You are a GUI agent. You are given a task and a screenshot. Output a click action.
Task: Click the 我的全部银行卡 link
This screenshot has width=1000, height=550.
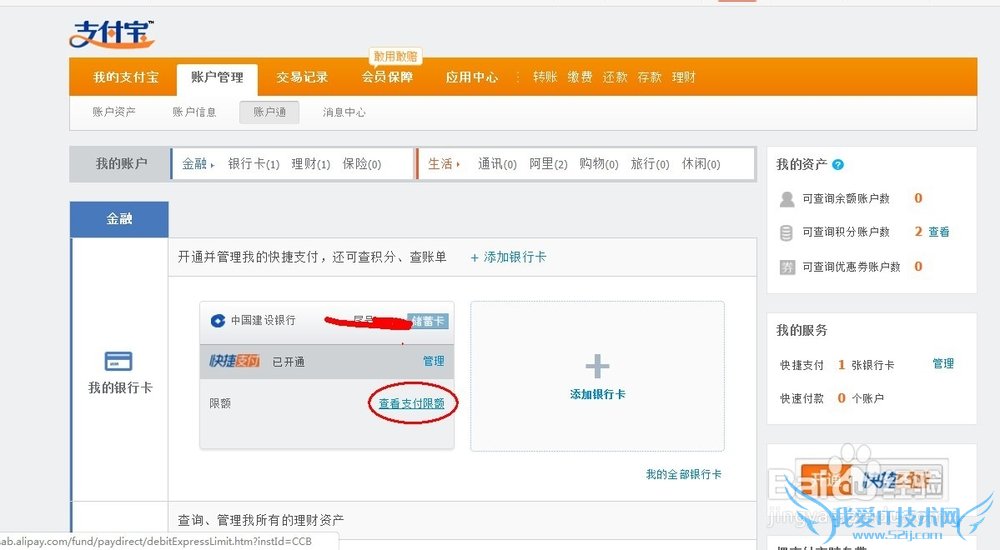(x=684, y=474)
